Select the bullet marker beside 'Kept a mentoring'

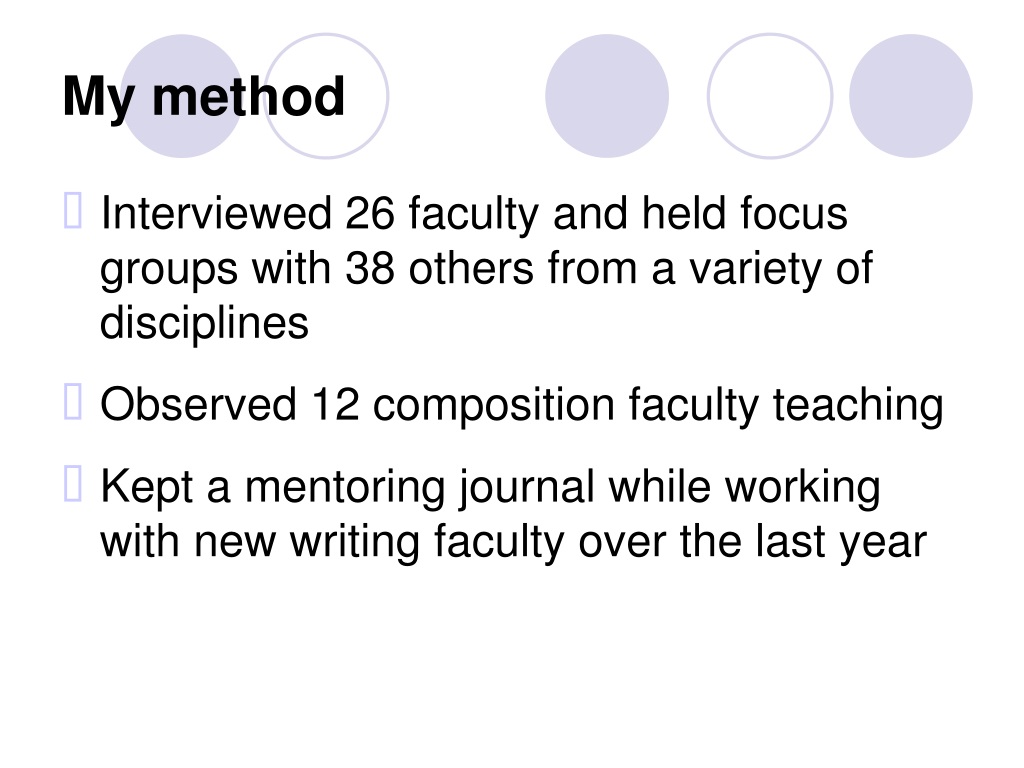tap(73, 484)
